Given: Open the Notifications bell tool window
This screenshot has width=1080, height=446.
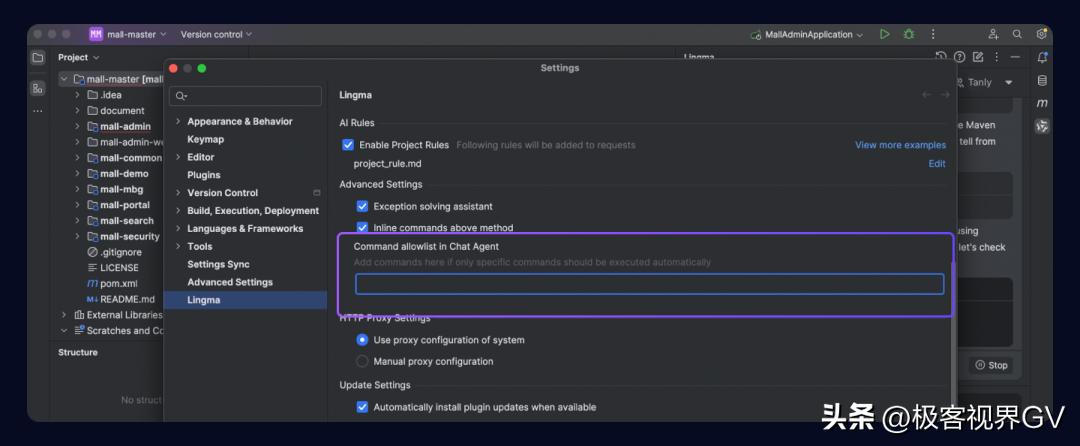Looking at the screenshot, I should (x=1042, y=57).
